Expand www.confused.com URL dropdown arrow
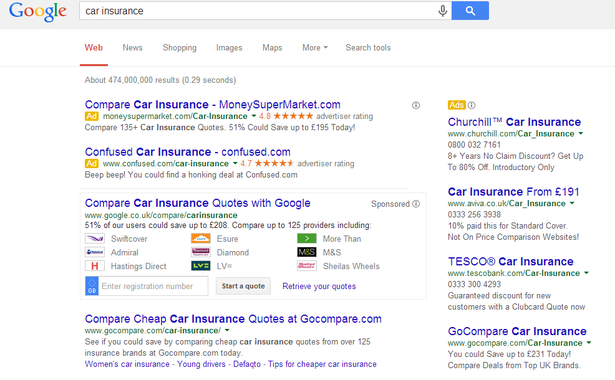 [235, 164]
